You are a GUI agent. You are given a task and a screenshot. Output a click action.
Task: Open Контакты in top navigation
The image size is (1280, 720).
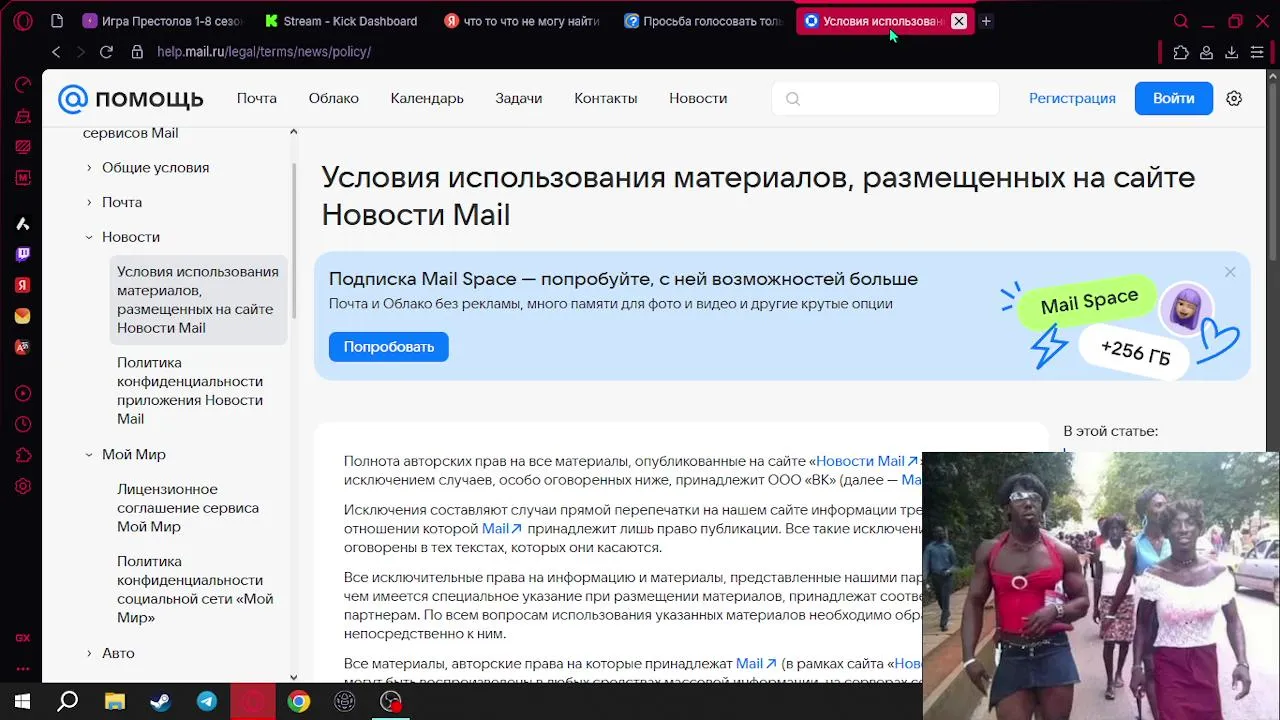coord(606,98)
